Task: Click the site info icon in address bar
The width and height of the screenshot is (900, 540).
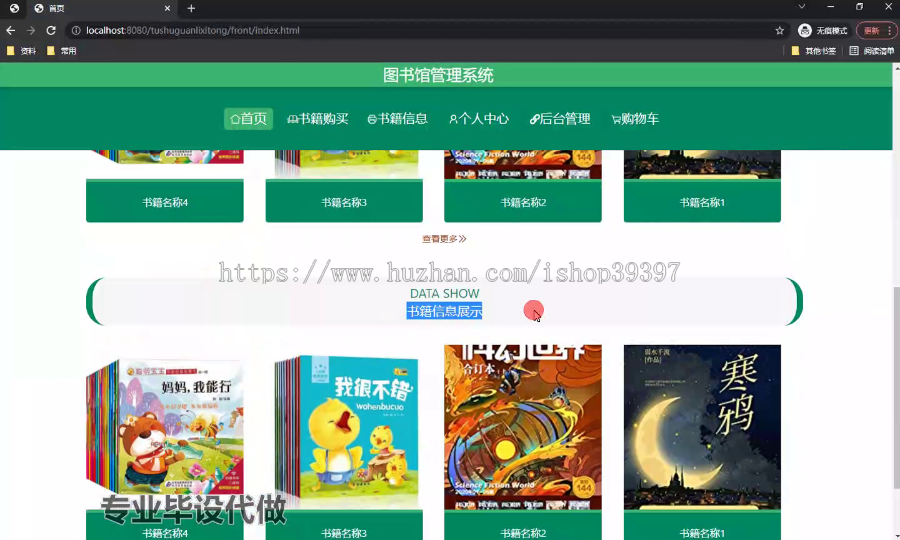Action: click(x=76, y=30)
